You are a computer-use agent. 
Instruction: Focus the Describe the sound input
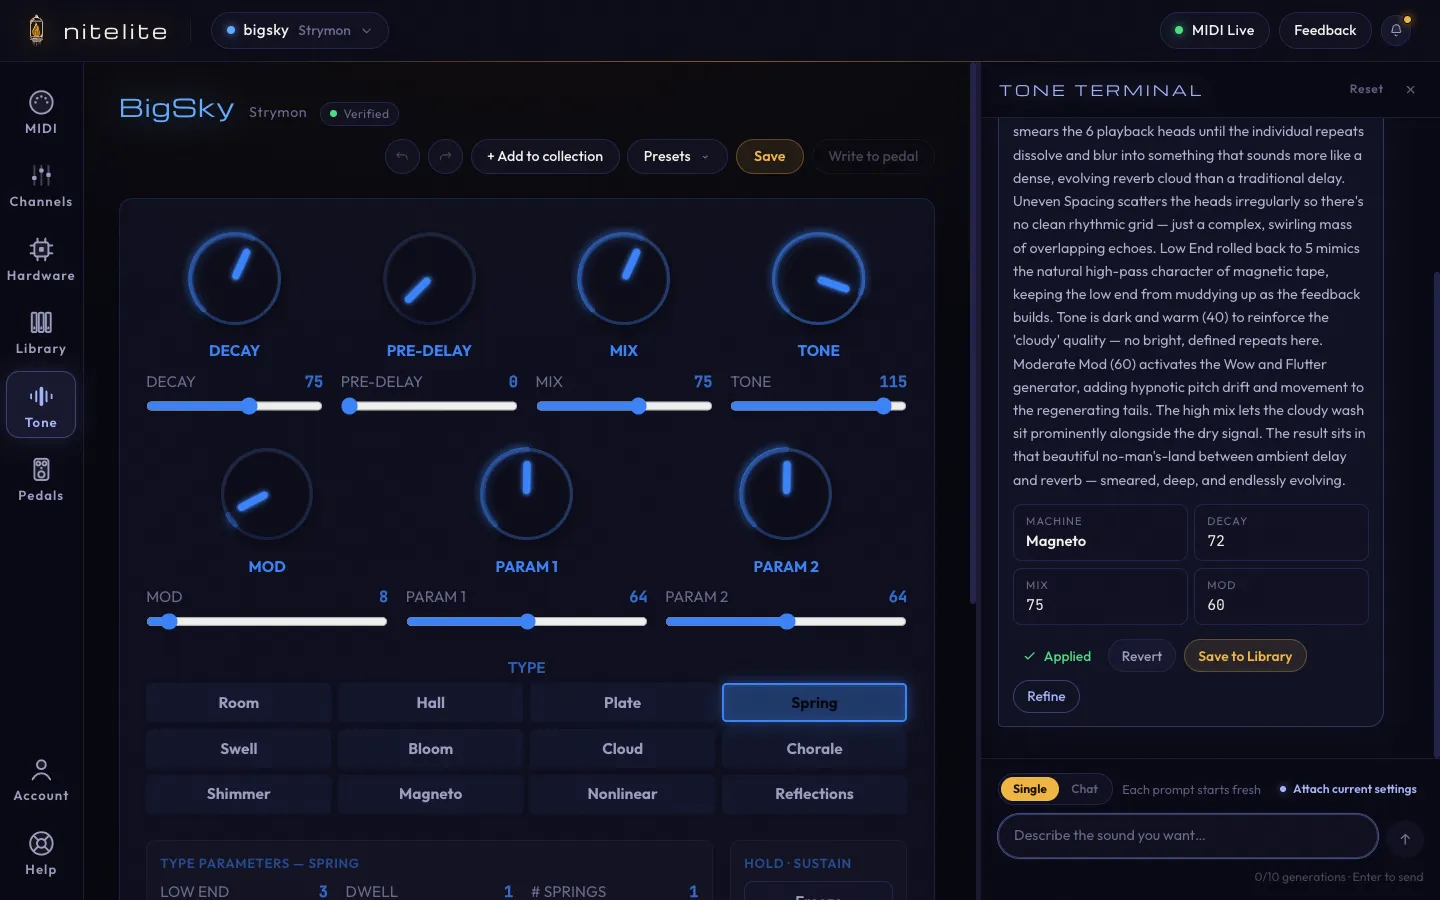pos(1188,835)
